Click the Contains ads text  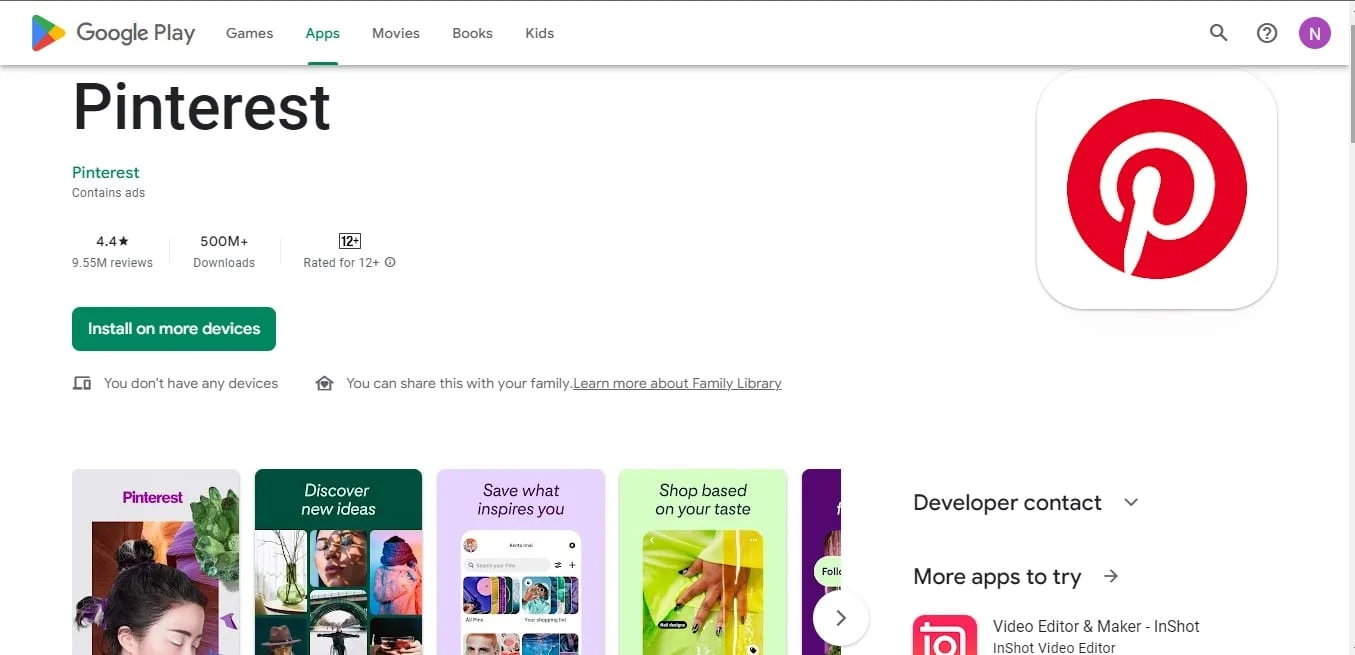coord(108,193)
